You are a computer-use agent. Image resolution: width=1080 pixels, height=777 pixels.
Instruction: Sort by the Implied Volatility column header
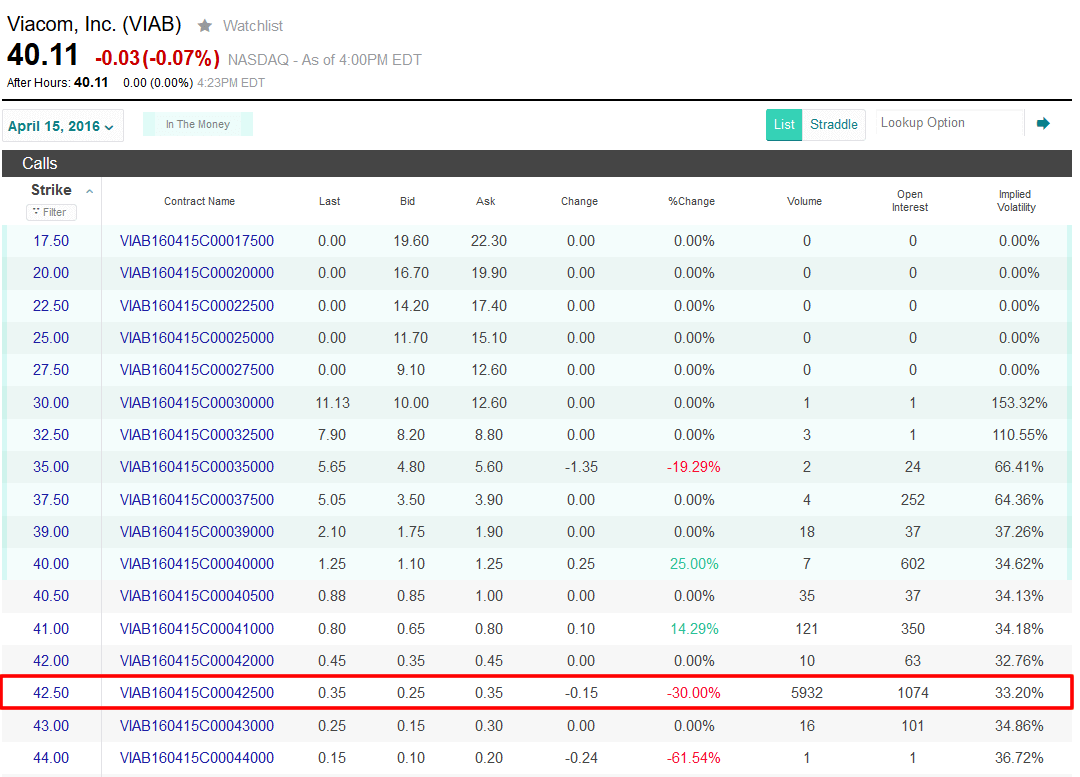click(1016, 200)
